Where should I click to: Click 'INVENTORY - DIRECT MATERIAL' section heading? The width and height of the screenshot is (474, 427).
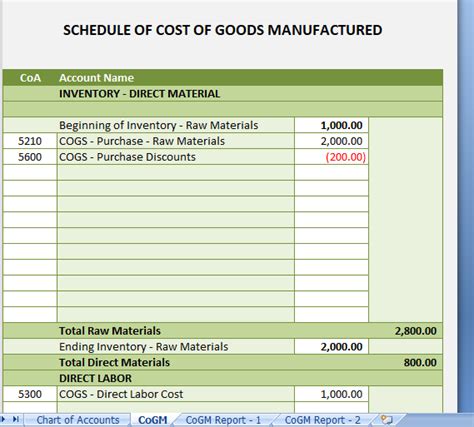(139, 94)
